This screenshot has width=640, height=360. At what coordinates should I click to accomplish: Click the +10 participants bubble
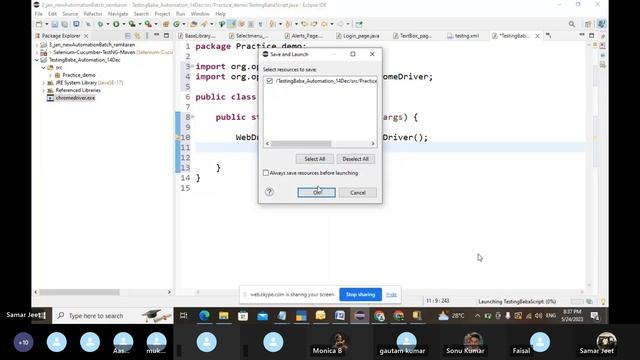[x=24, y=342]
